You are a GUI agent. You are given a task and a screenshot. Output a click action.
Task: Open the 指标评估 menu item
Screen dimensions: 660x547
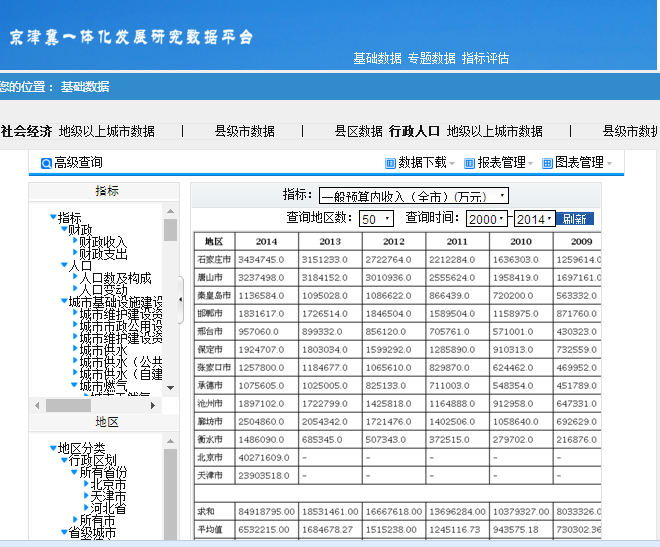click(485, 58)
